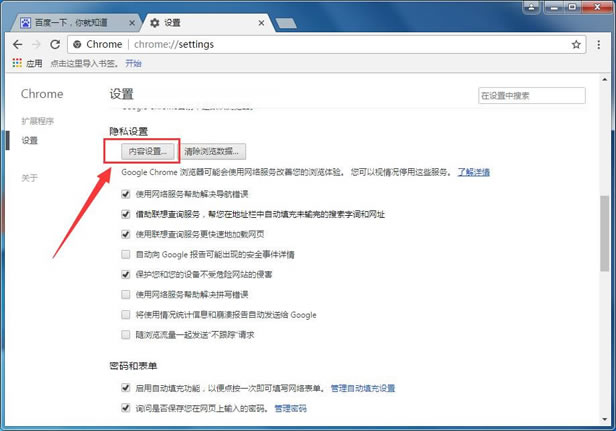Reload the page with the refresh icon
Image resolution: width=616 pixels, height=431 pixels.
(56, 45)
